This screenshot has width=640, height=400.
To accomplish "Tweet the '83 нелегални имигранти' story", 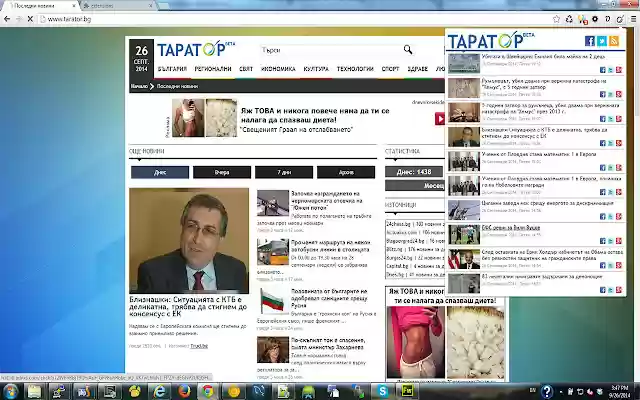I will point(611,290).
